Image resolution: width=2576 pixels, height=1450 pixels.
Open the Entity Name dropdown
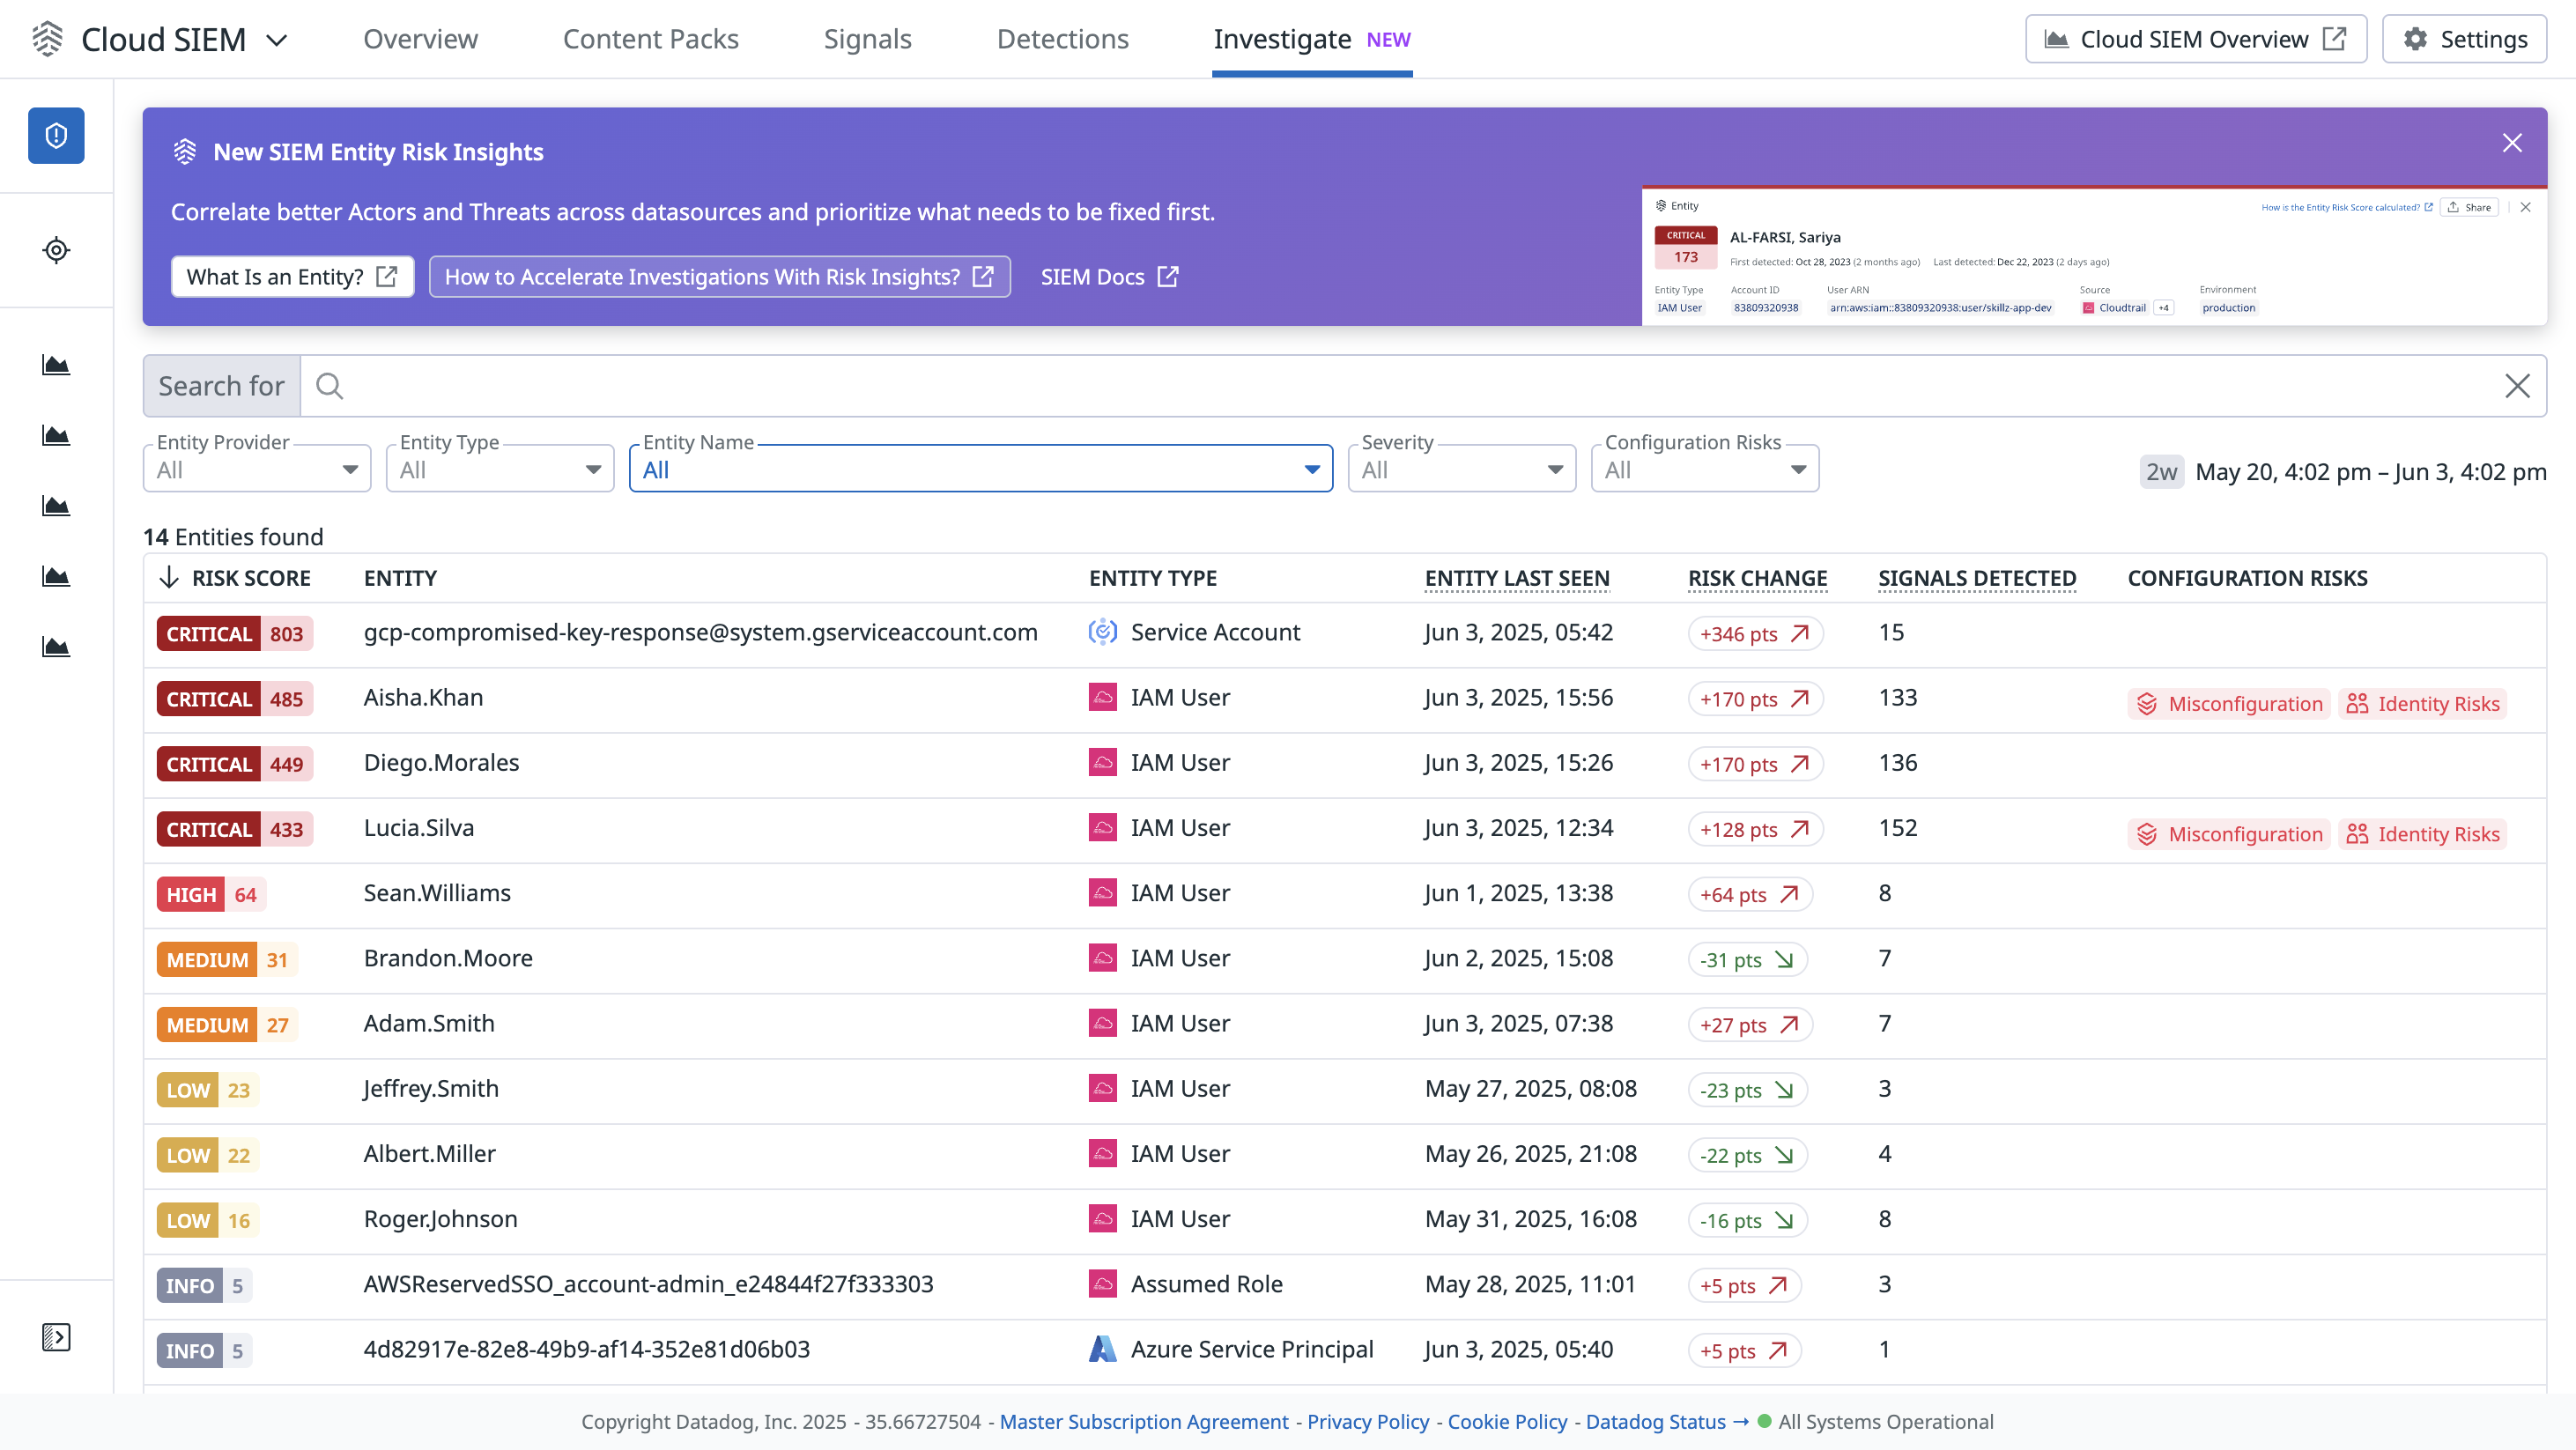981,469
